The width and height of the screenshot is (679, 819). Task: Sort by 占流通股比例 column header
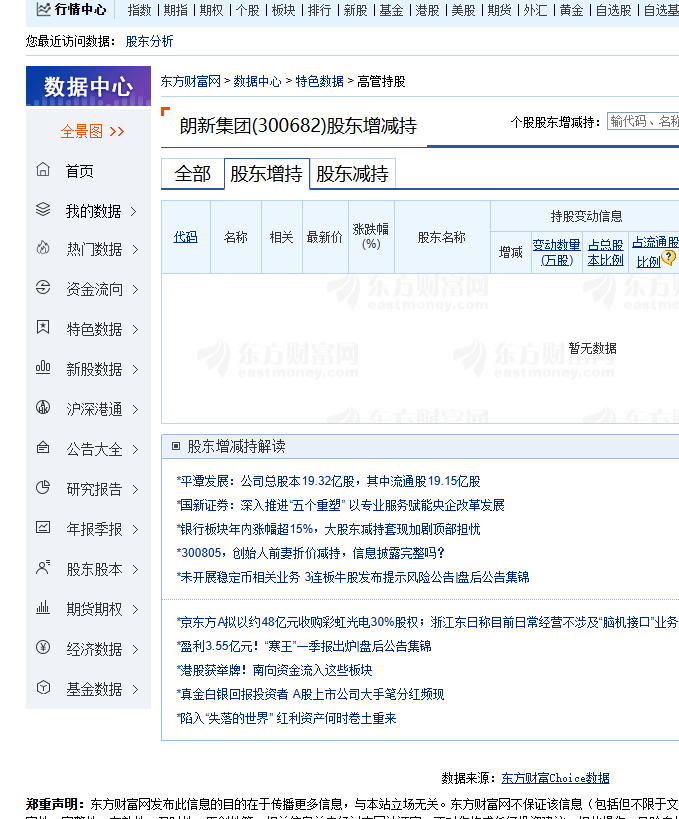(x=655, y=252)
